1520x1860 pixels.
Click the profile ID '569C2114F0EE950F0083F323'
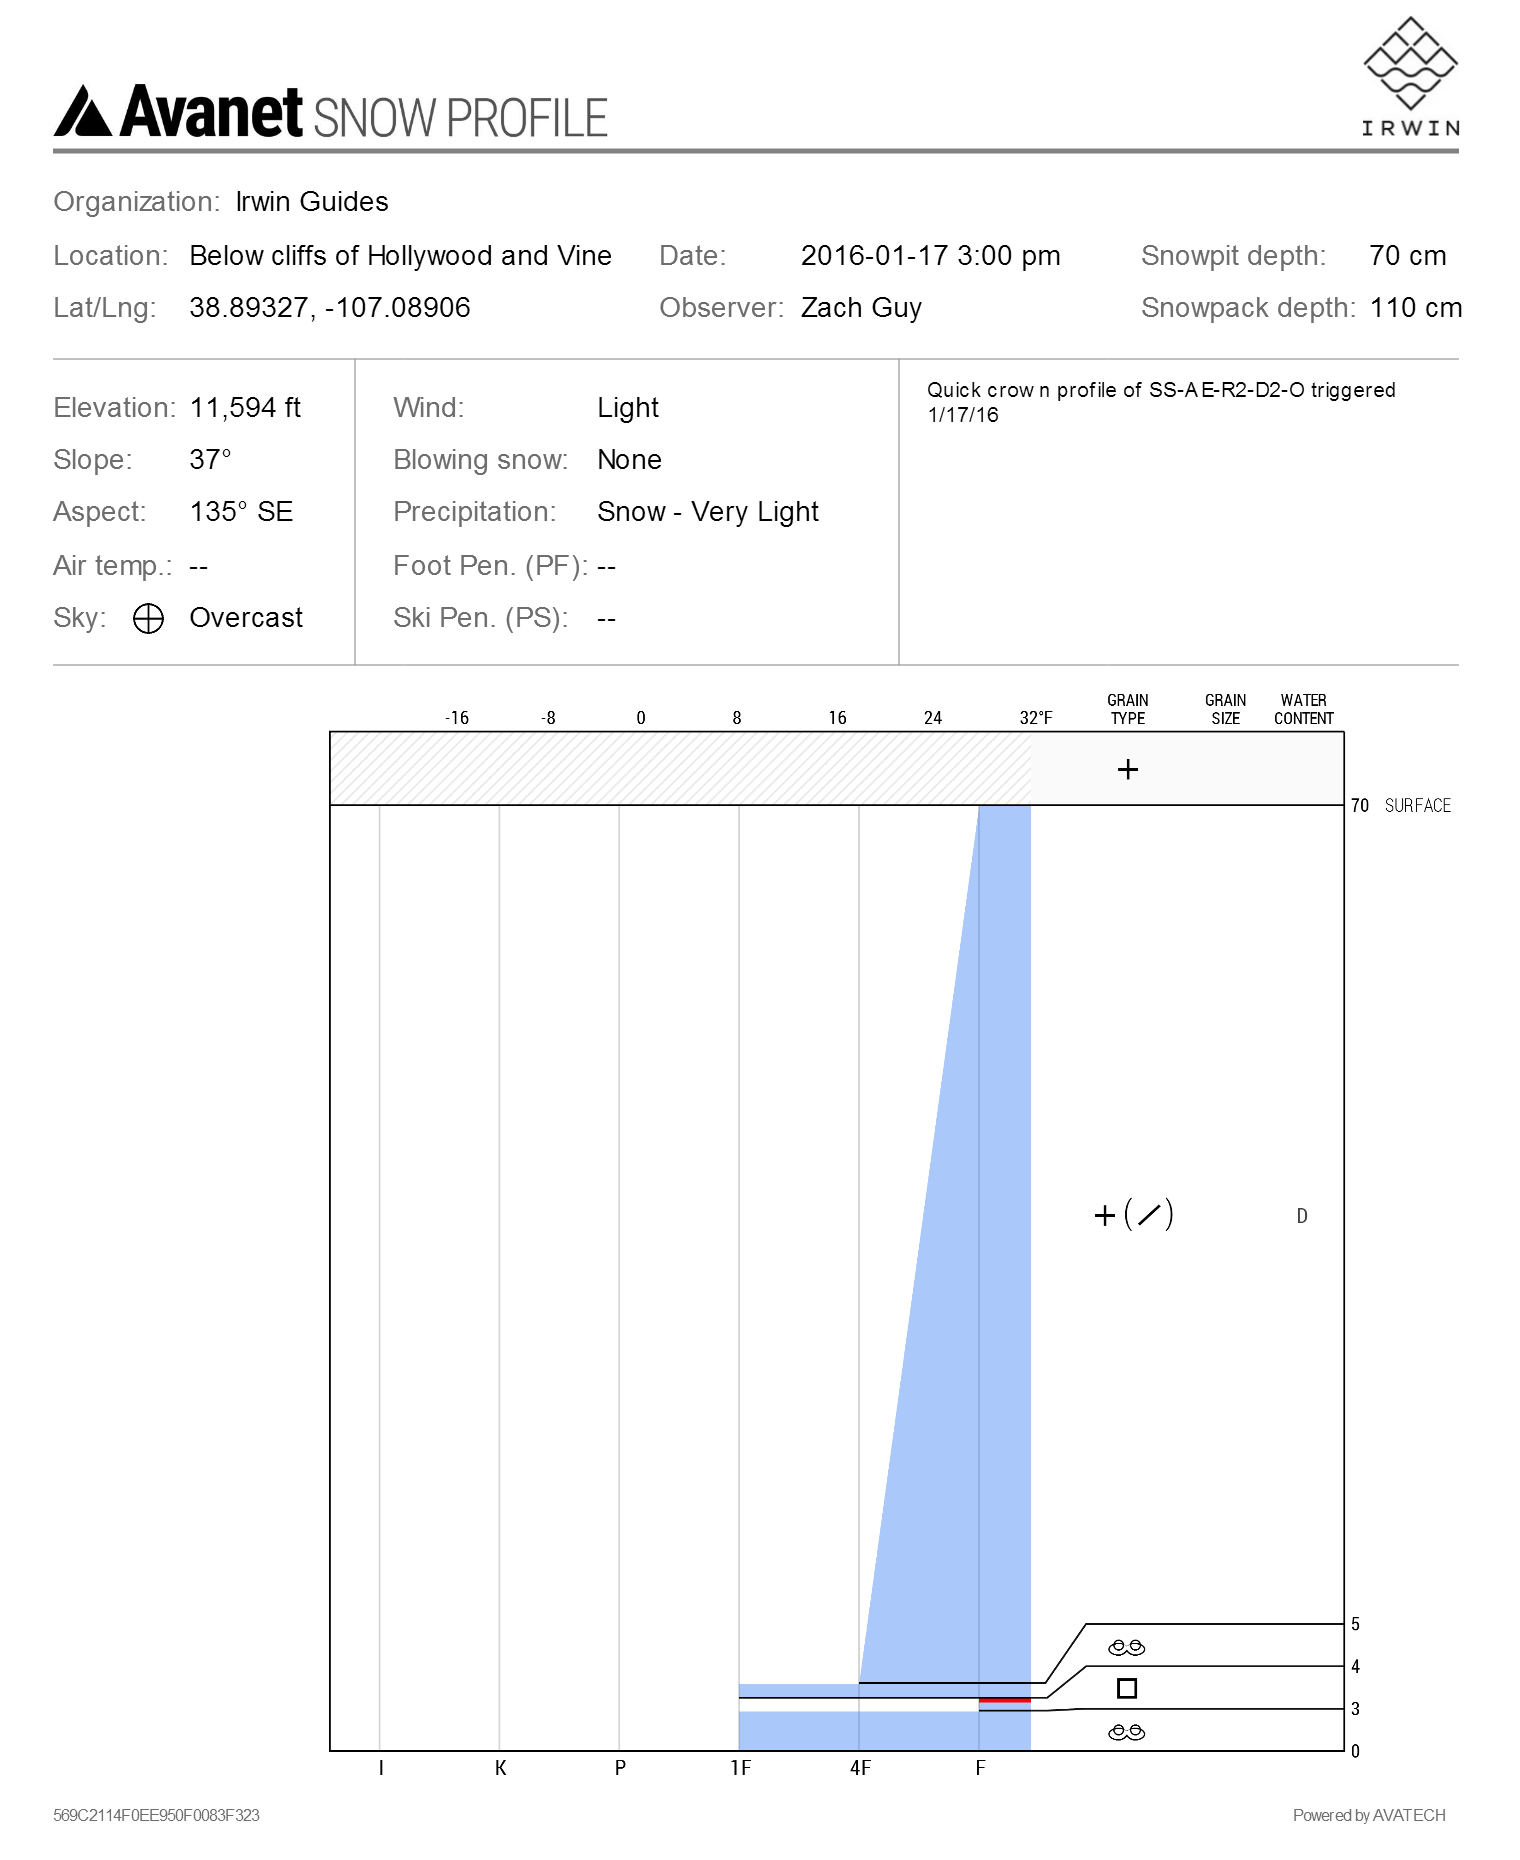pos(156,1815)
